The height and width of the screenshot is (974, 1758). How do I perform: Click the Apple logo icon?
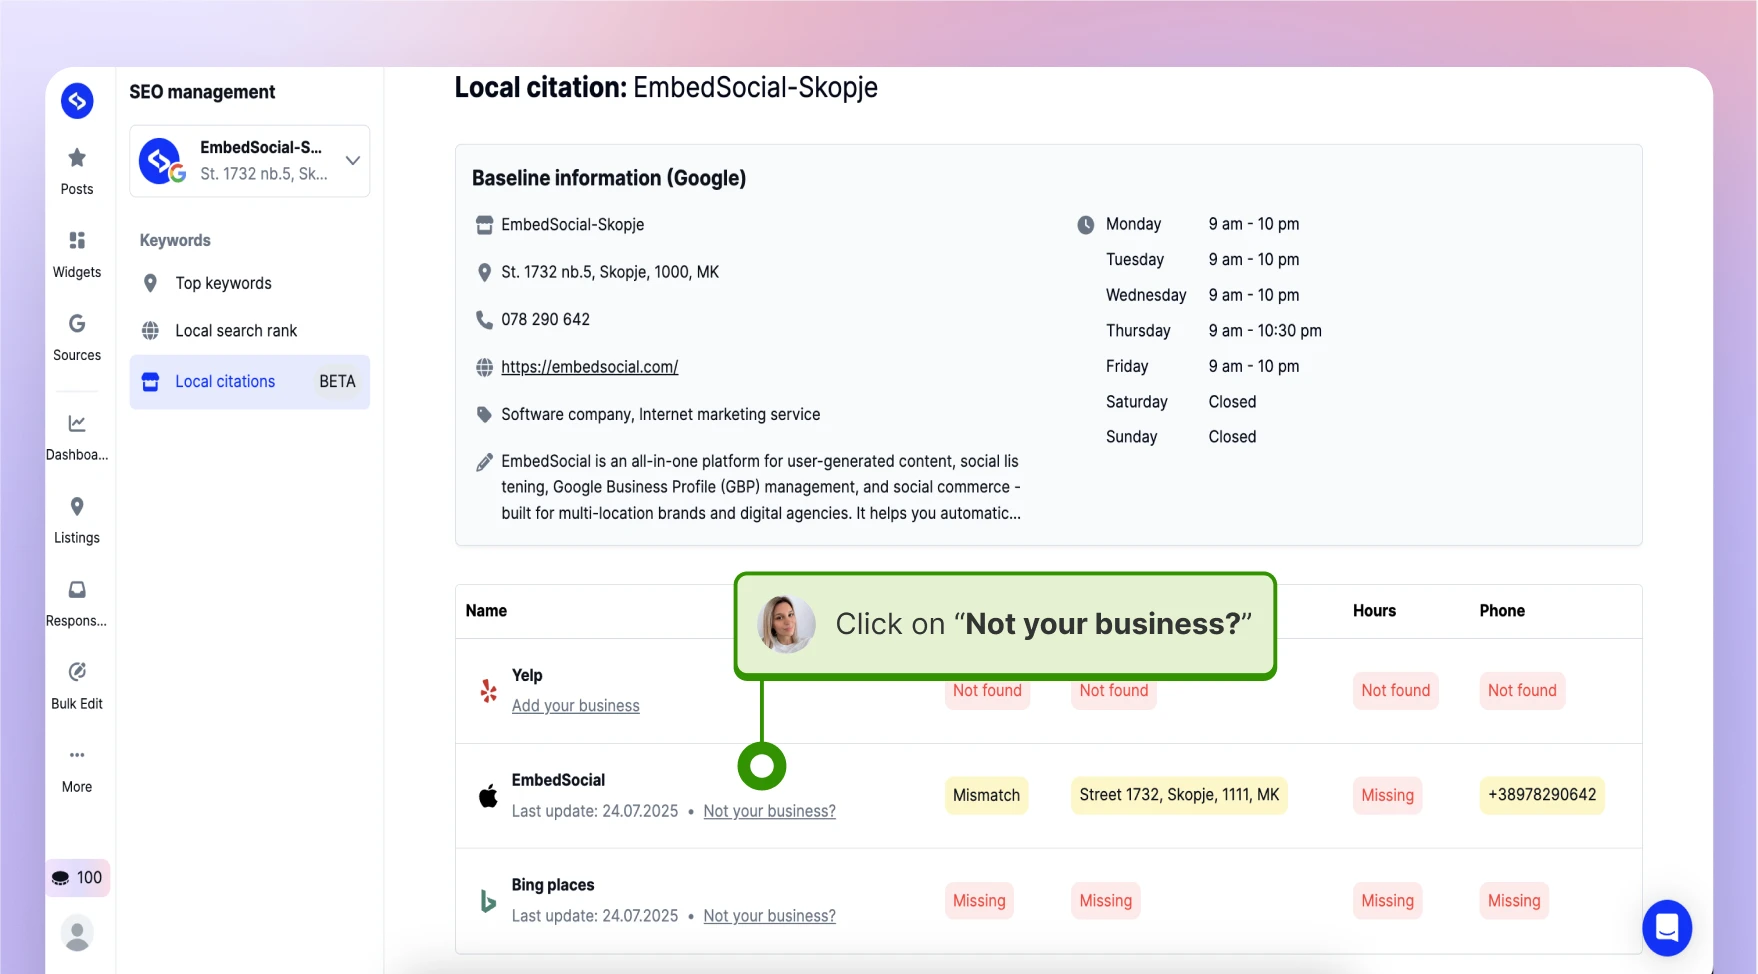pos(488,796)
